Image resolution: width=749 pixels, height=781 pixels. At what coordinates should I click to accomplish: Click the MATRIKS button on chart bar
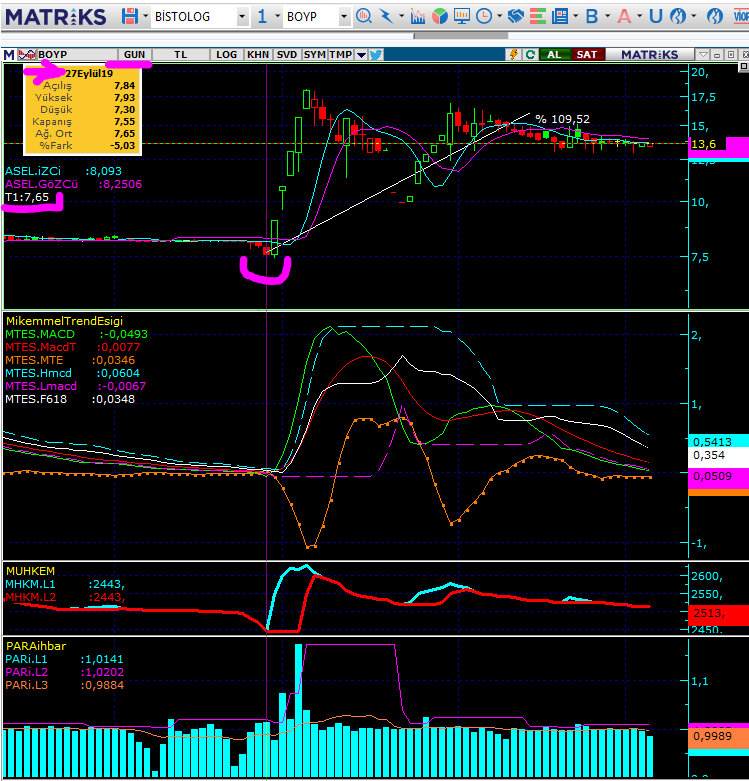(x=649, y=54)
